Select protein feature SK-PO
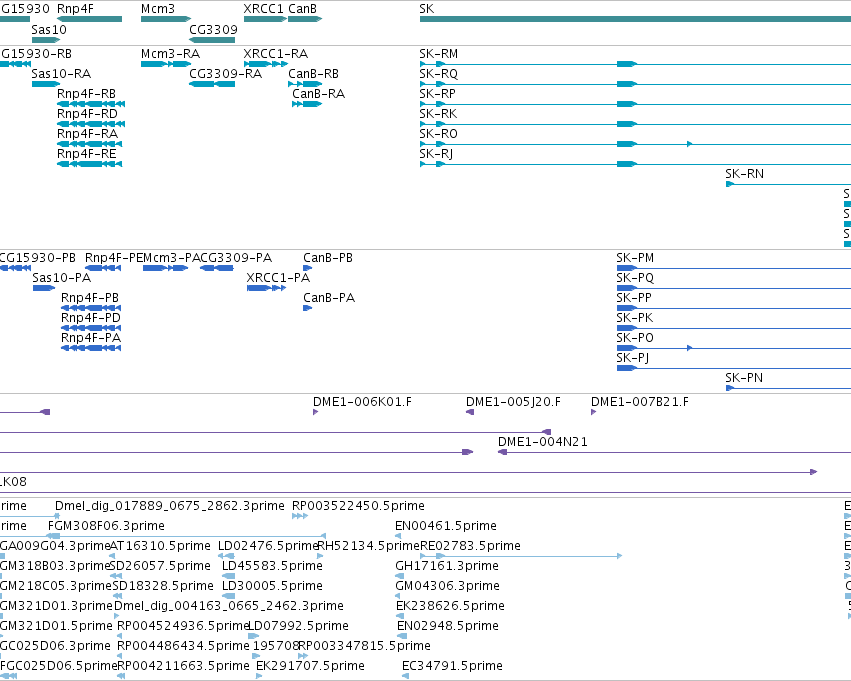The image size is (851, 681). (x=734, y=348)
